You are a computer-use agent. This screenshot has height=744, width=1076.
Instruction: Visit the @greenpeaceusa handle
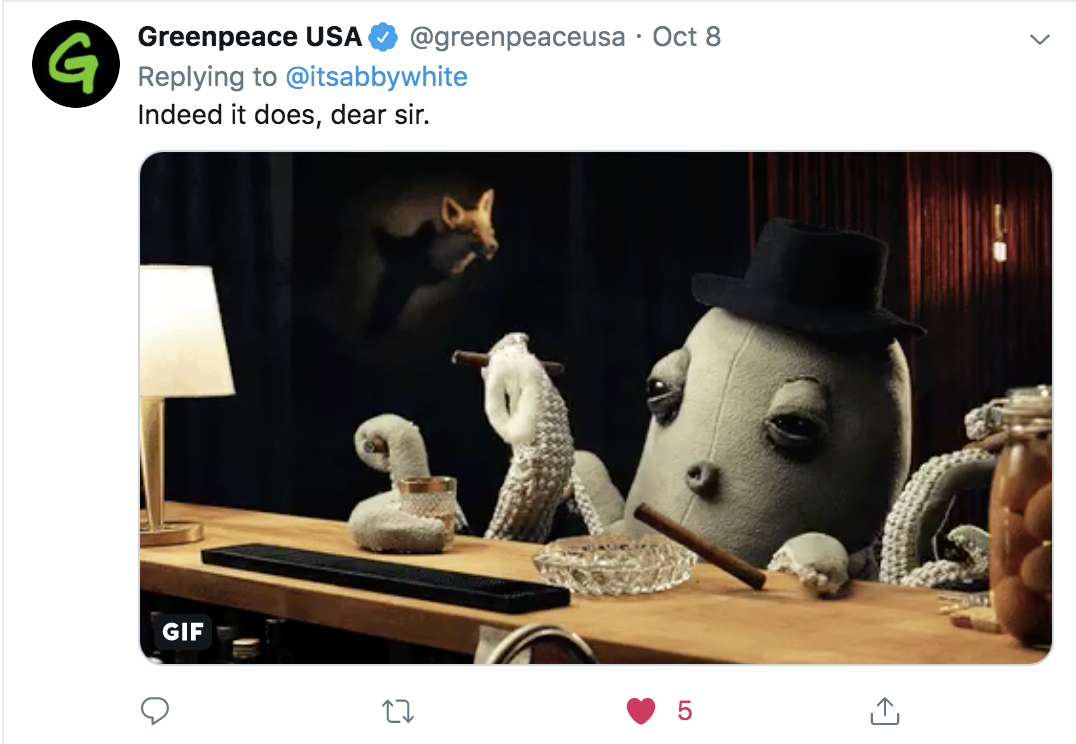(x=517, y=37)
